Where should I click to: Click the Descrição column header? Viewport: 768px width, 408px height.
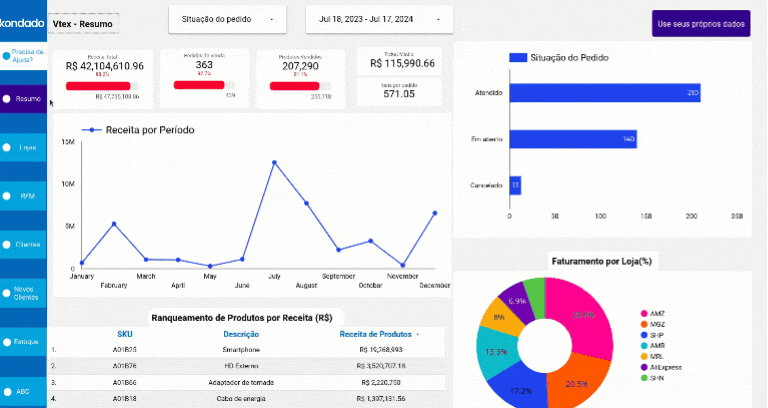(241, 334)
